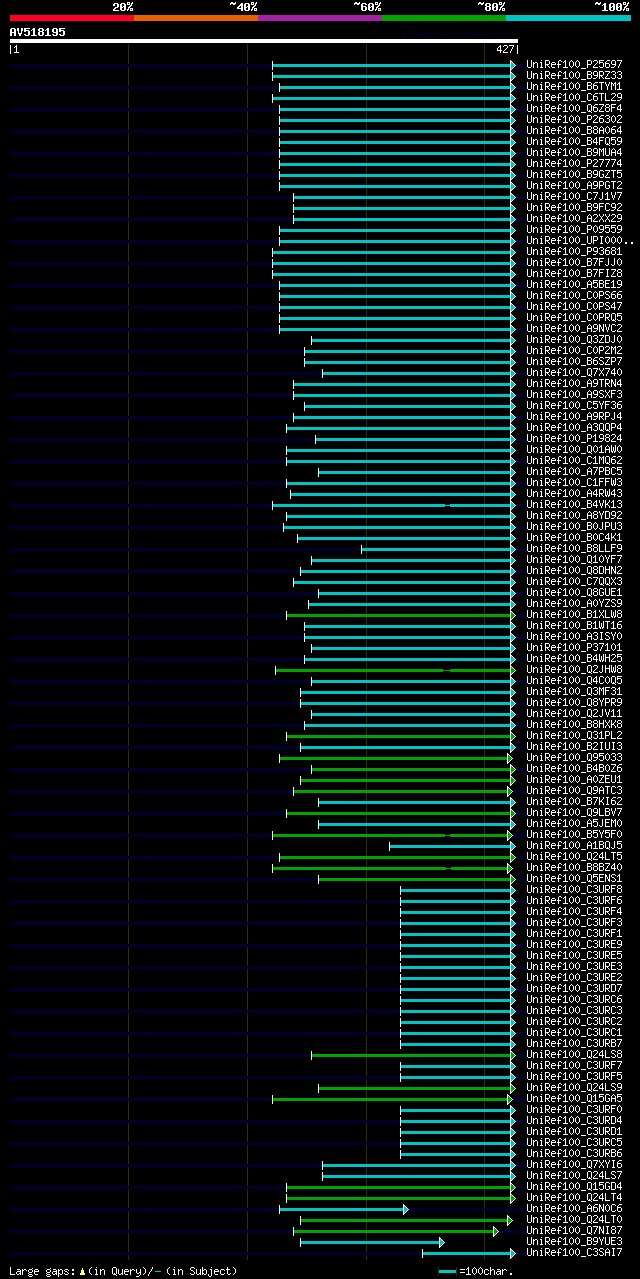The width and height of the screenshot is (640, 1279).
Task: Select label UniRef100_C3URD7
Action: point(574,988)
